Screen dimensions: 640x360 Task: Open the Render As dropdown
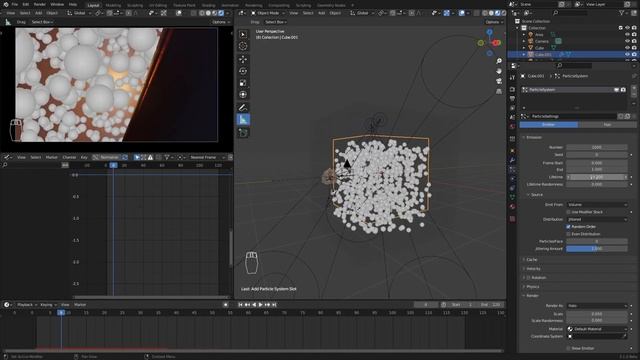coord(597,306)
